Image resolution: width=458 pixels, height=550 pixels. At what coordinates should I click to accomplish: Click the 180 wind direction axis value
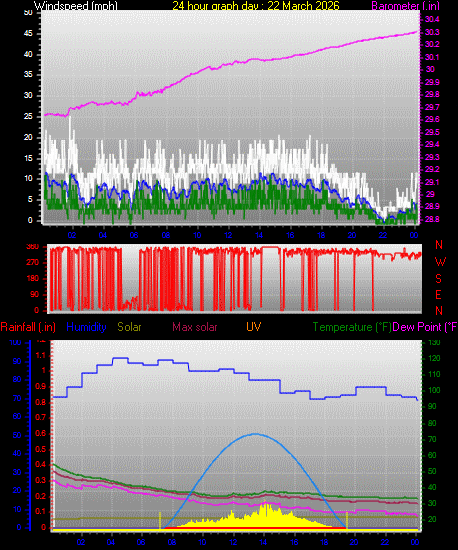[32, 279]
